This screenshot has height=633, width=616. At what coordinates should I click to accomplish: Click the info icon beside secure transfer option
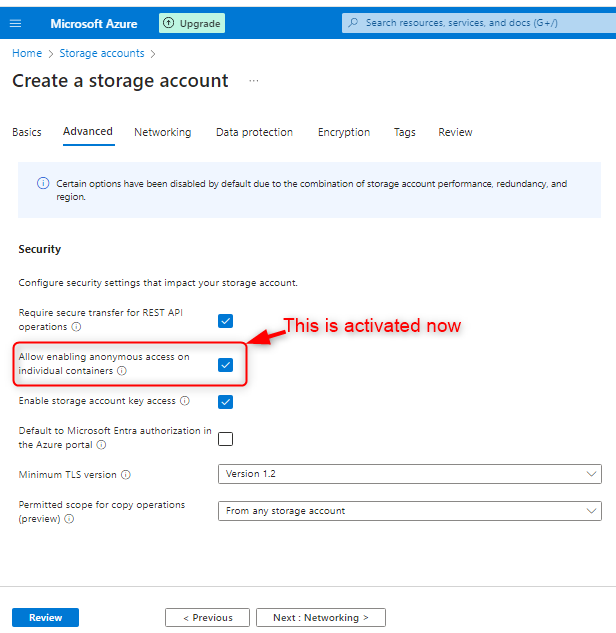click(77, 327)
